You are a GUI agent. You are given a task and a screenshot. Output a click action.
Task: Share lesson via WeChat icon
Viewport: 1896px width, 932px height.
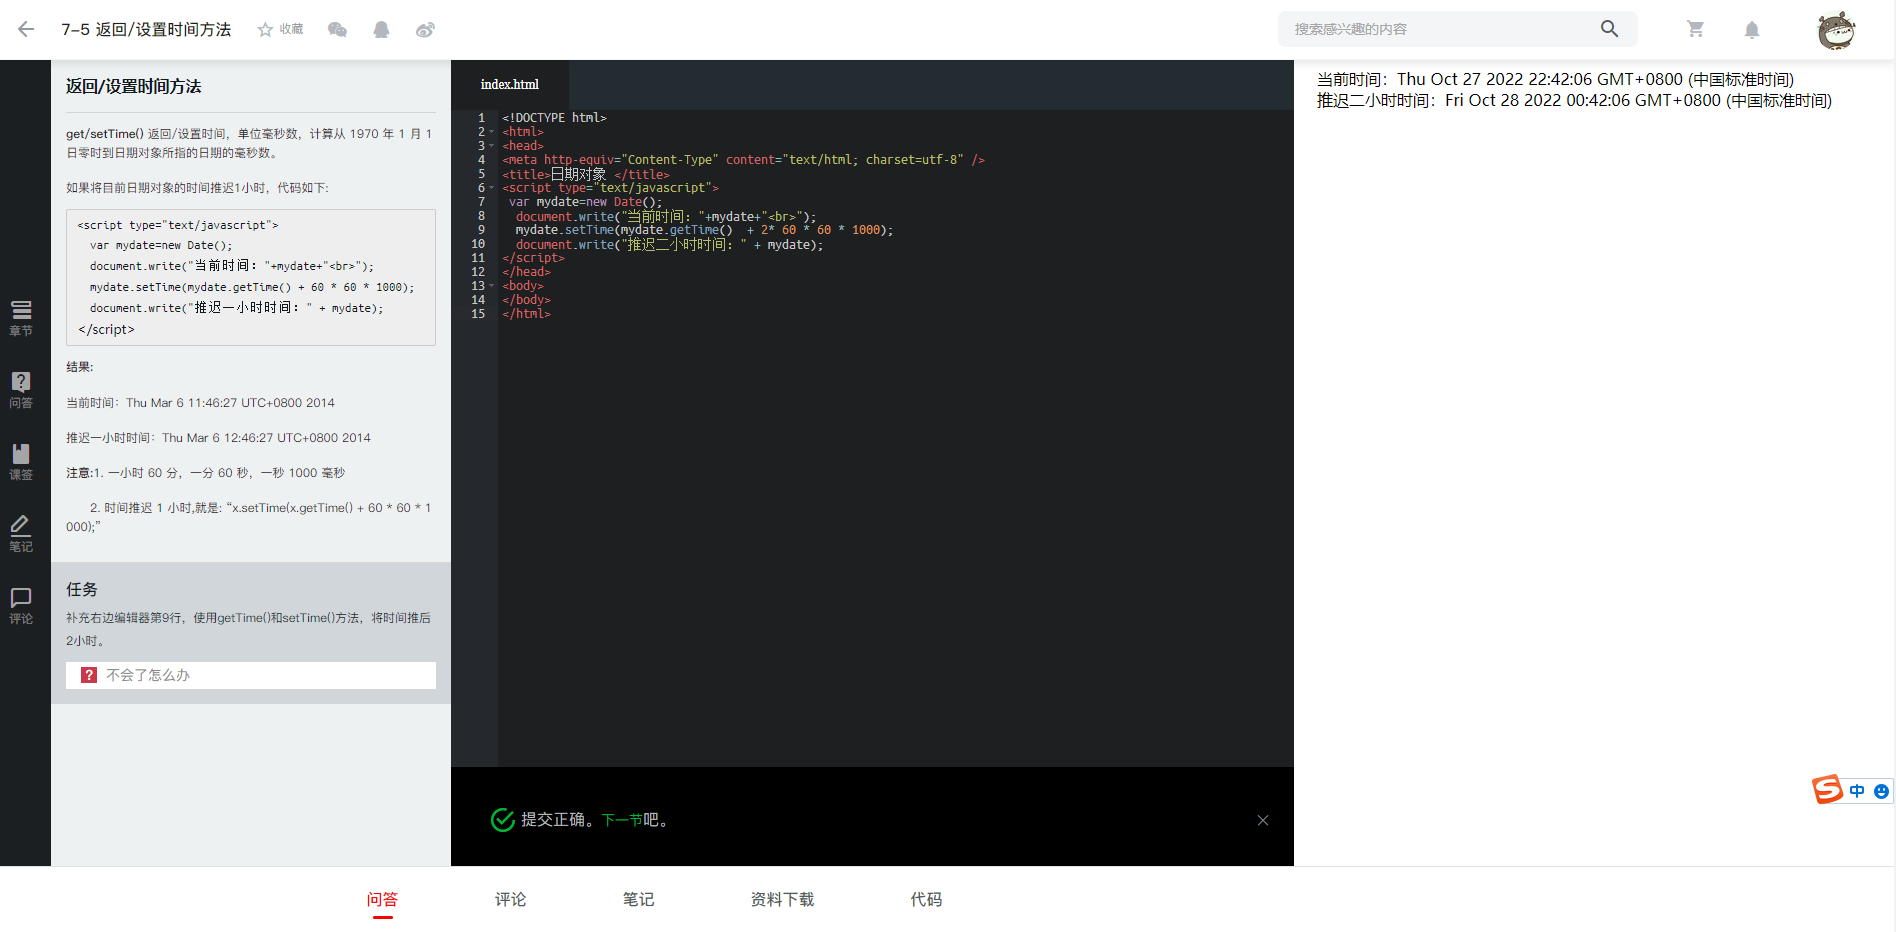tap(337, 29)
